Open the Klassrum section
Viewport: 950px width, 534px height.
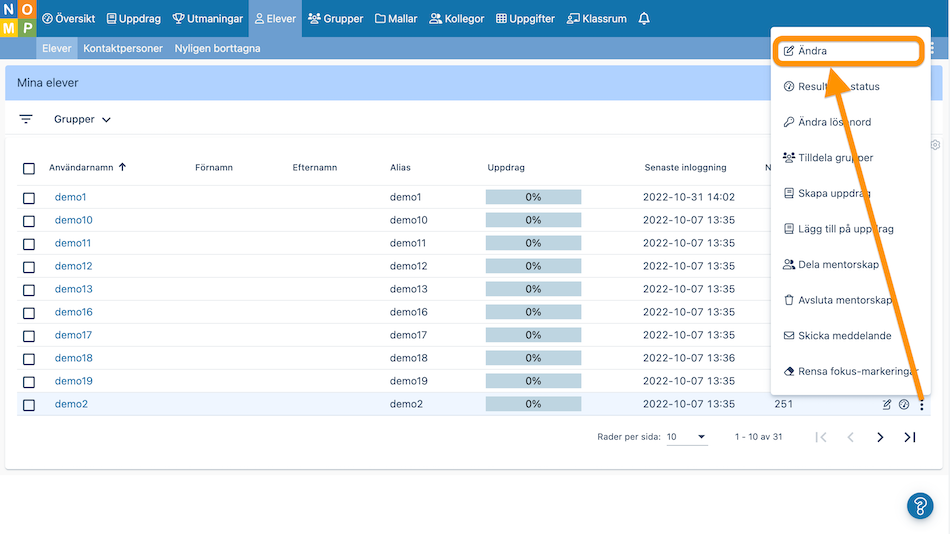(x=597, y=19)
